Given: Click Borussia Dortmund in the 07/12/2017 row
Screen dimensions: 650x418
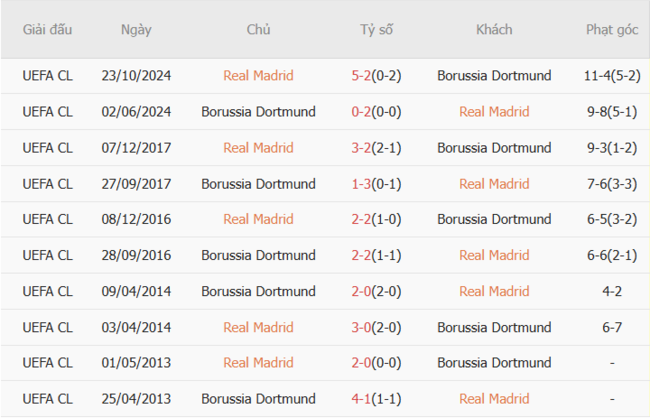Looking at the screenshot, I should tap(494, 148).
